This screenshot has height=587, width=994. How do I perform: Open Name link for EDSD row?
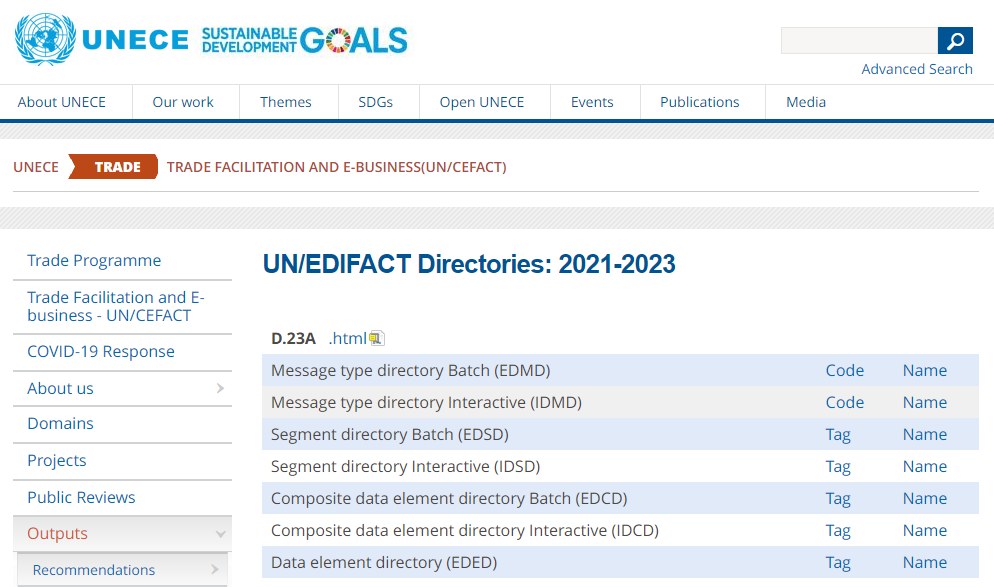(x=924, y=434)
